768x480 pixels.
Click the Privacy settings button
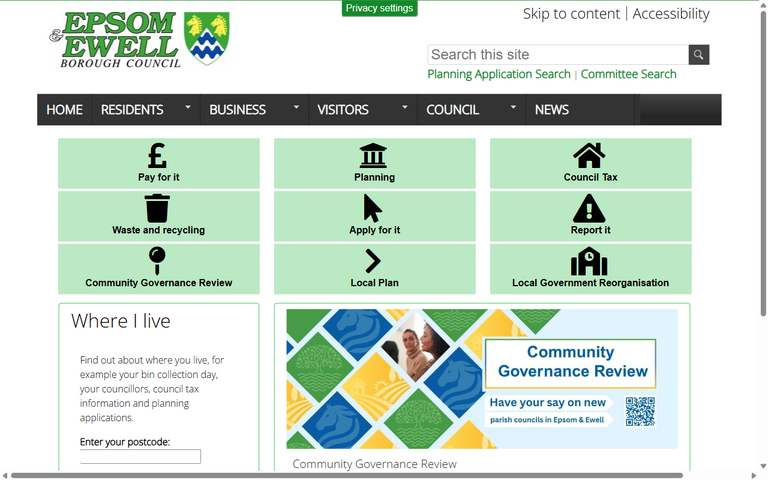(379, 8)
